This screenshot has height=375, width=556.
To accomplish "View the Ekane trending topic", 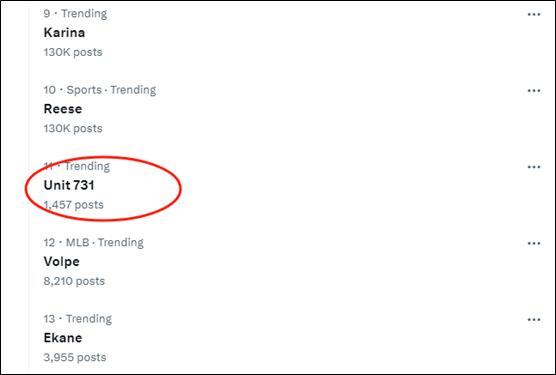I will [63, 338].
